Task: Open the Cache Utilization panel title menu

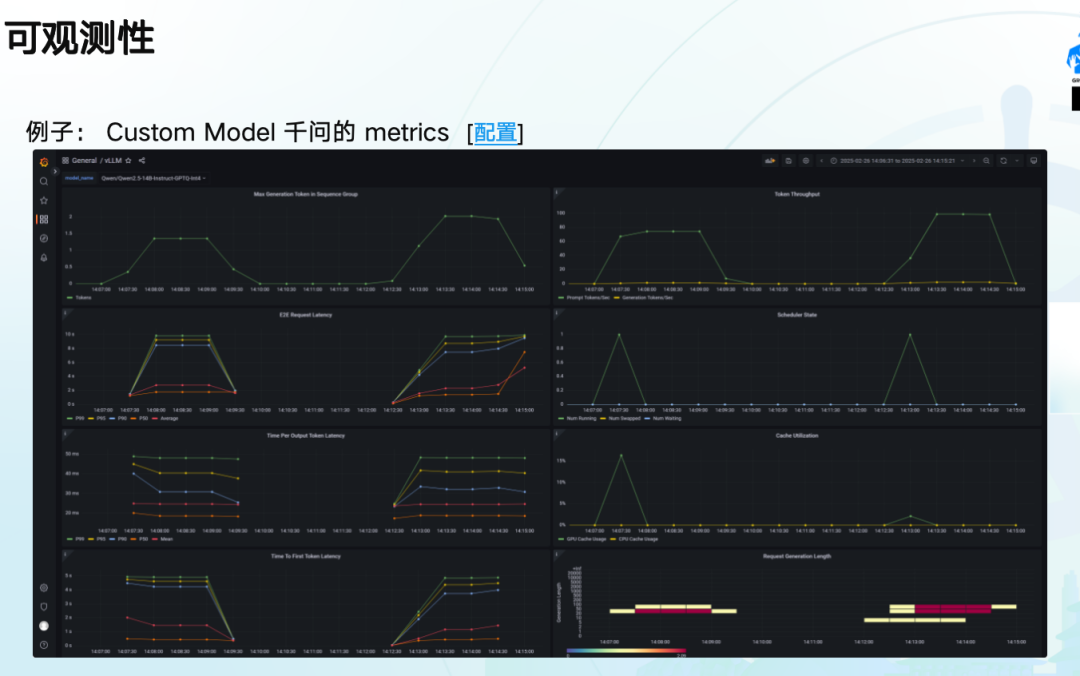Action: click(797, 436)
